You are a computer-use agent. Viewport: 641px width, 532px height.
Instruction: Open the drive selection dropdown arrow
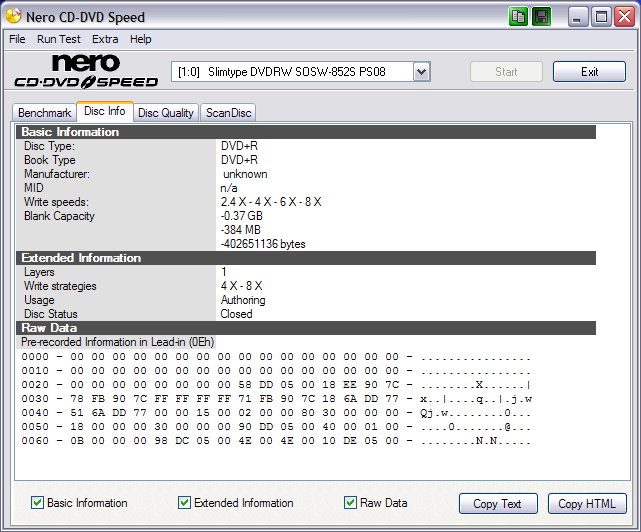(x=421, y=72)
